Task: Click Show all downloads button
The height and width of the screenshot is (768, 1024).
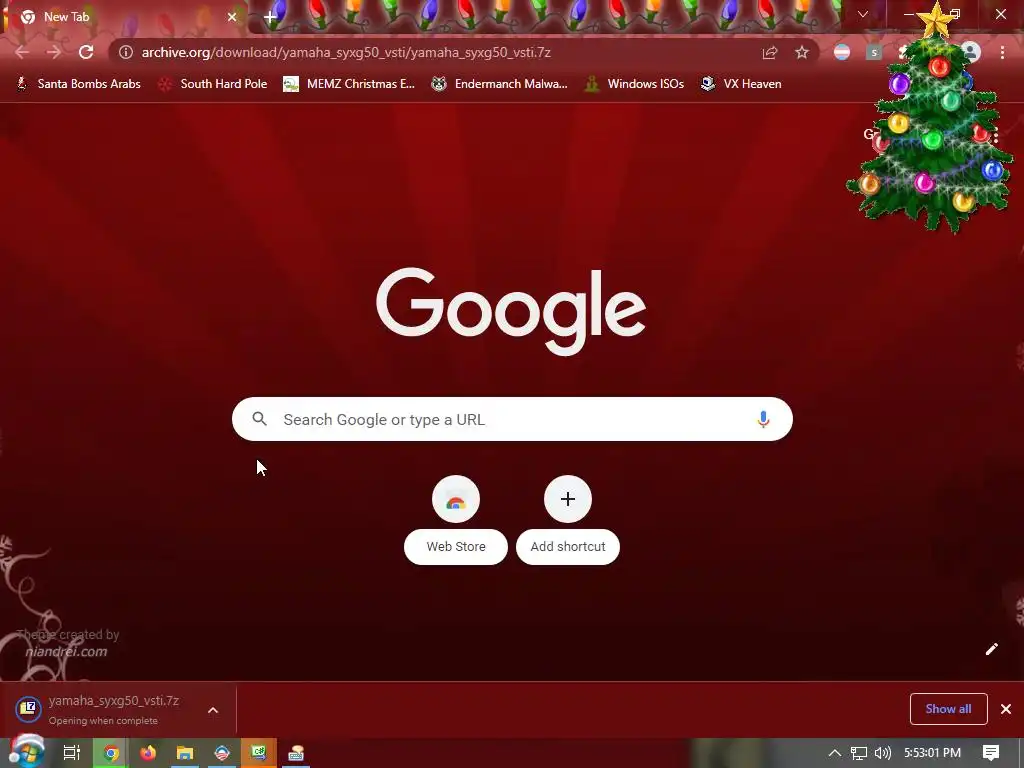Action: pos(948,709)
